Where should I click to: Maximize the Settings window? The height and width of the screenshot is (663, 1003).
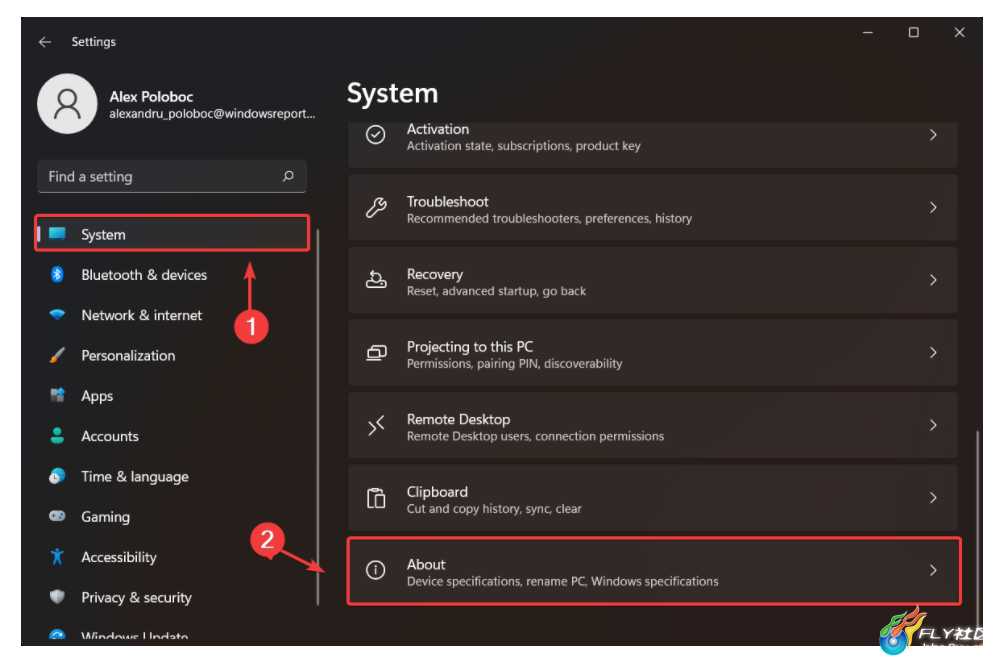(x=913, y=32)
